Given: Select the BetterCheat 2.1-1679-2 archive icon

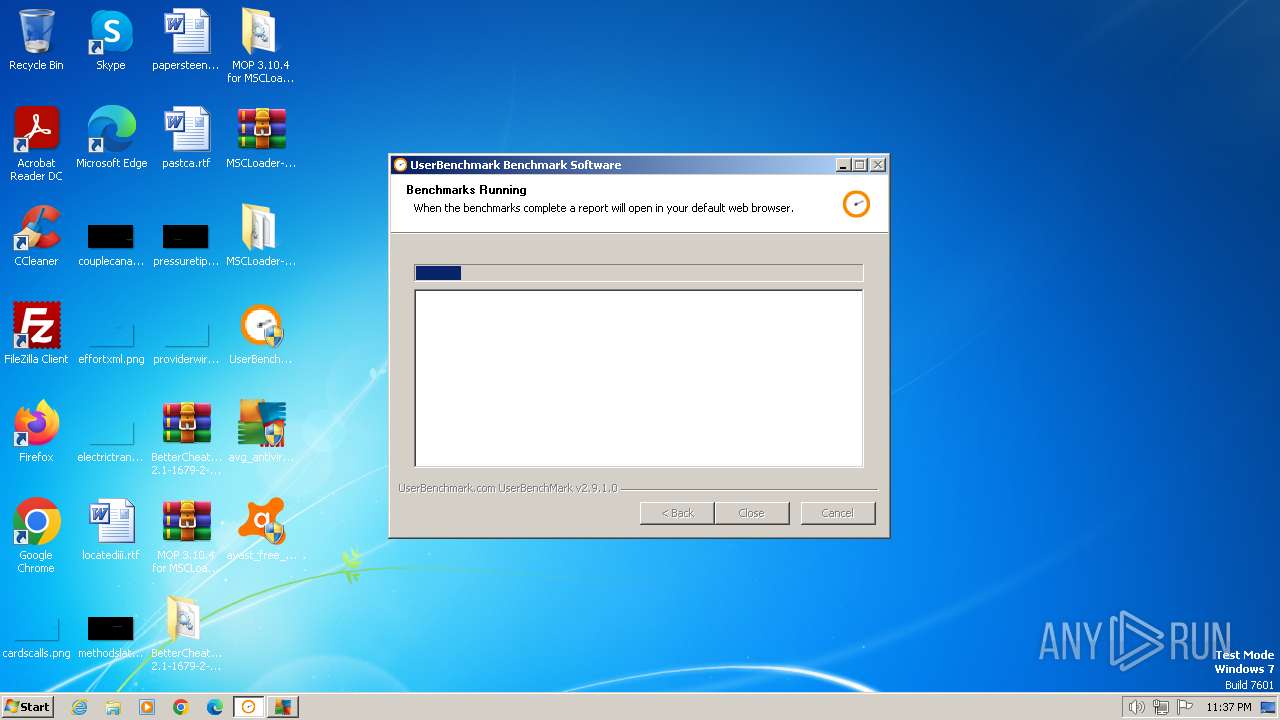Looking at the screenshot, I should [186, 438].
